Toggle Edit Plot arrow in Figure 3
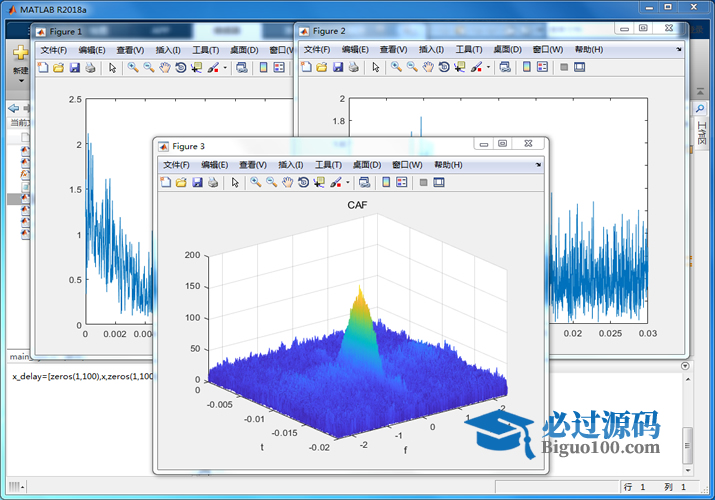Screen dimensions: 715x500 click(235, 183)
